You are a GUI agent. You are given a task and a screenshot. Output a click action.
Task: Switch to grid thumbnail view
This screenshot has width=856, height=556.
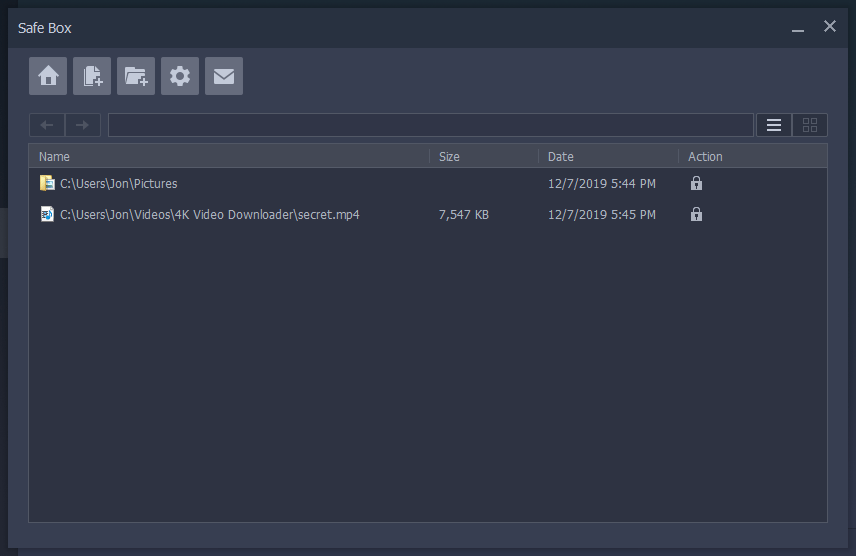[810, 125]
